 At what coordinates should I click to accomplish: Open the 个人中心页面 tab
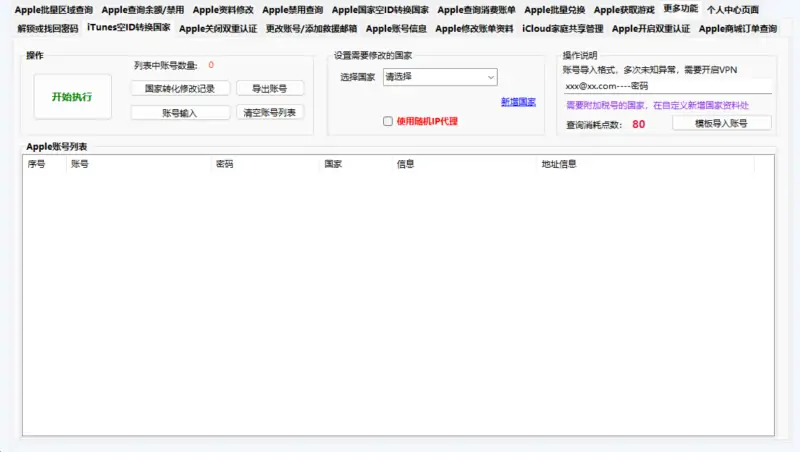(739, 10)
